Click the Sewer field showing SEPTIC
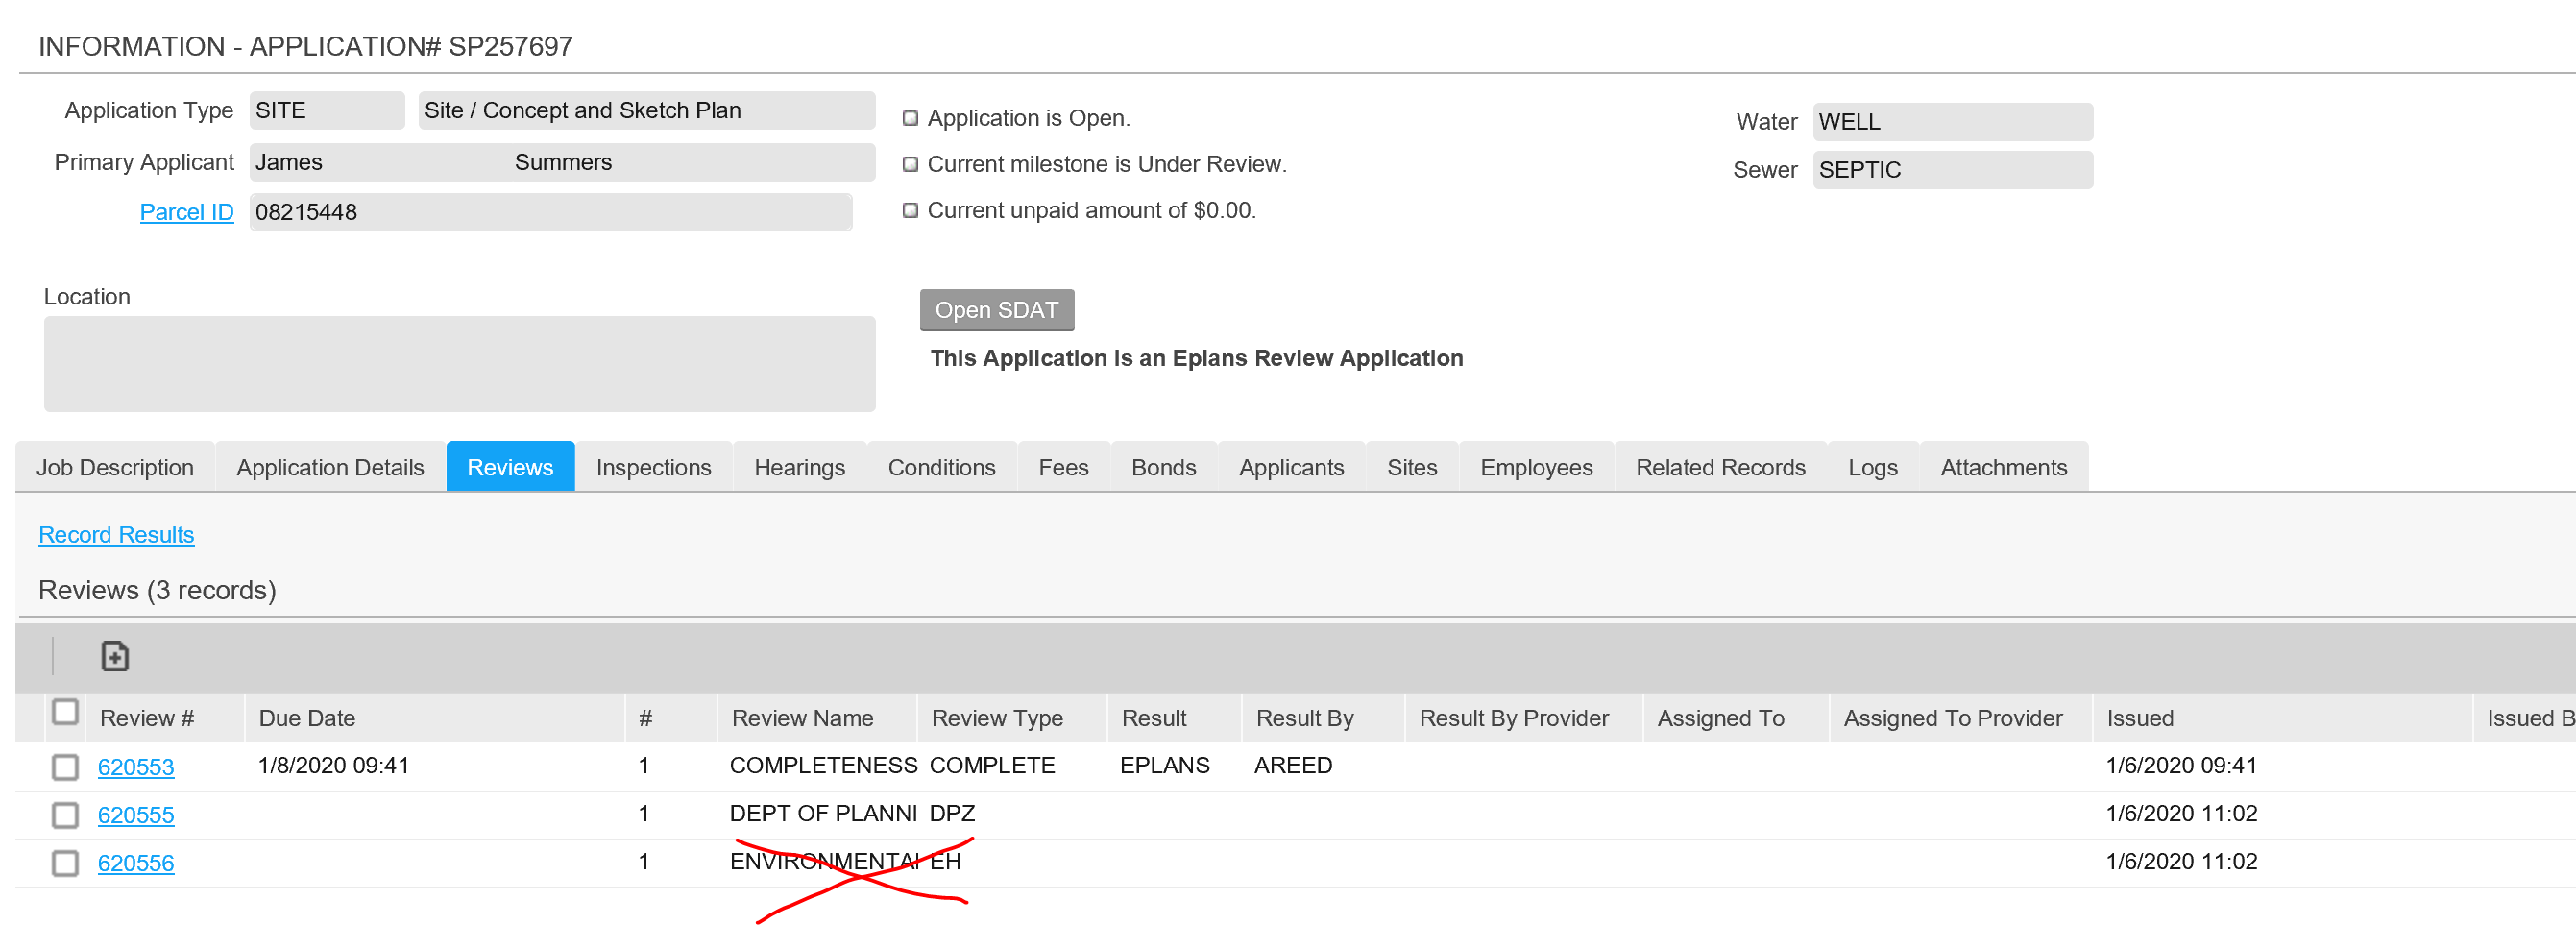The image size is (2576, 949). pyautogui.click(x=1952, y=170)
